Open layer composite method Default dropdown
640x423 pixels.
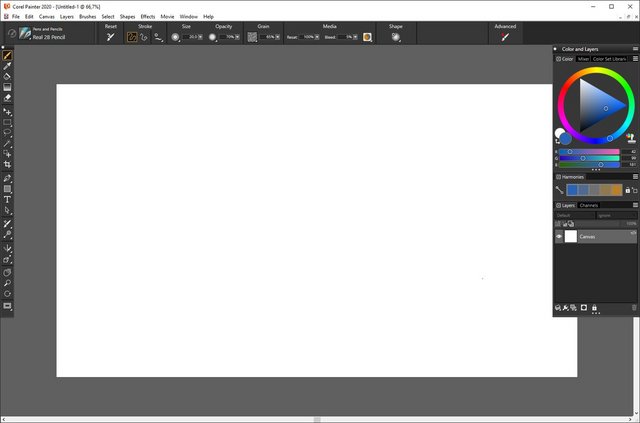pos(575,215)
